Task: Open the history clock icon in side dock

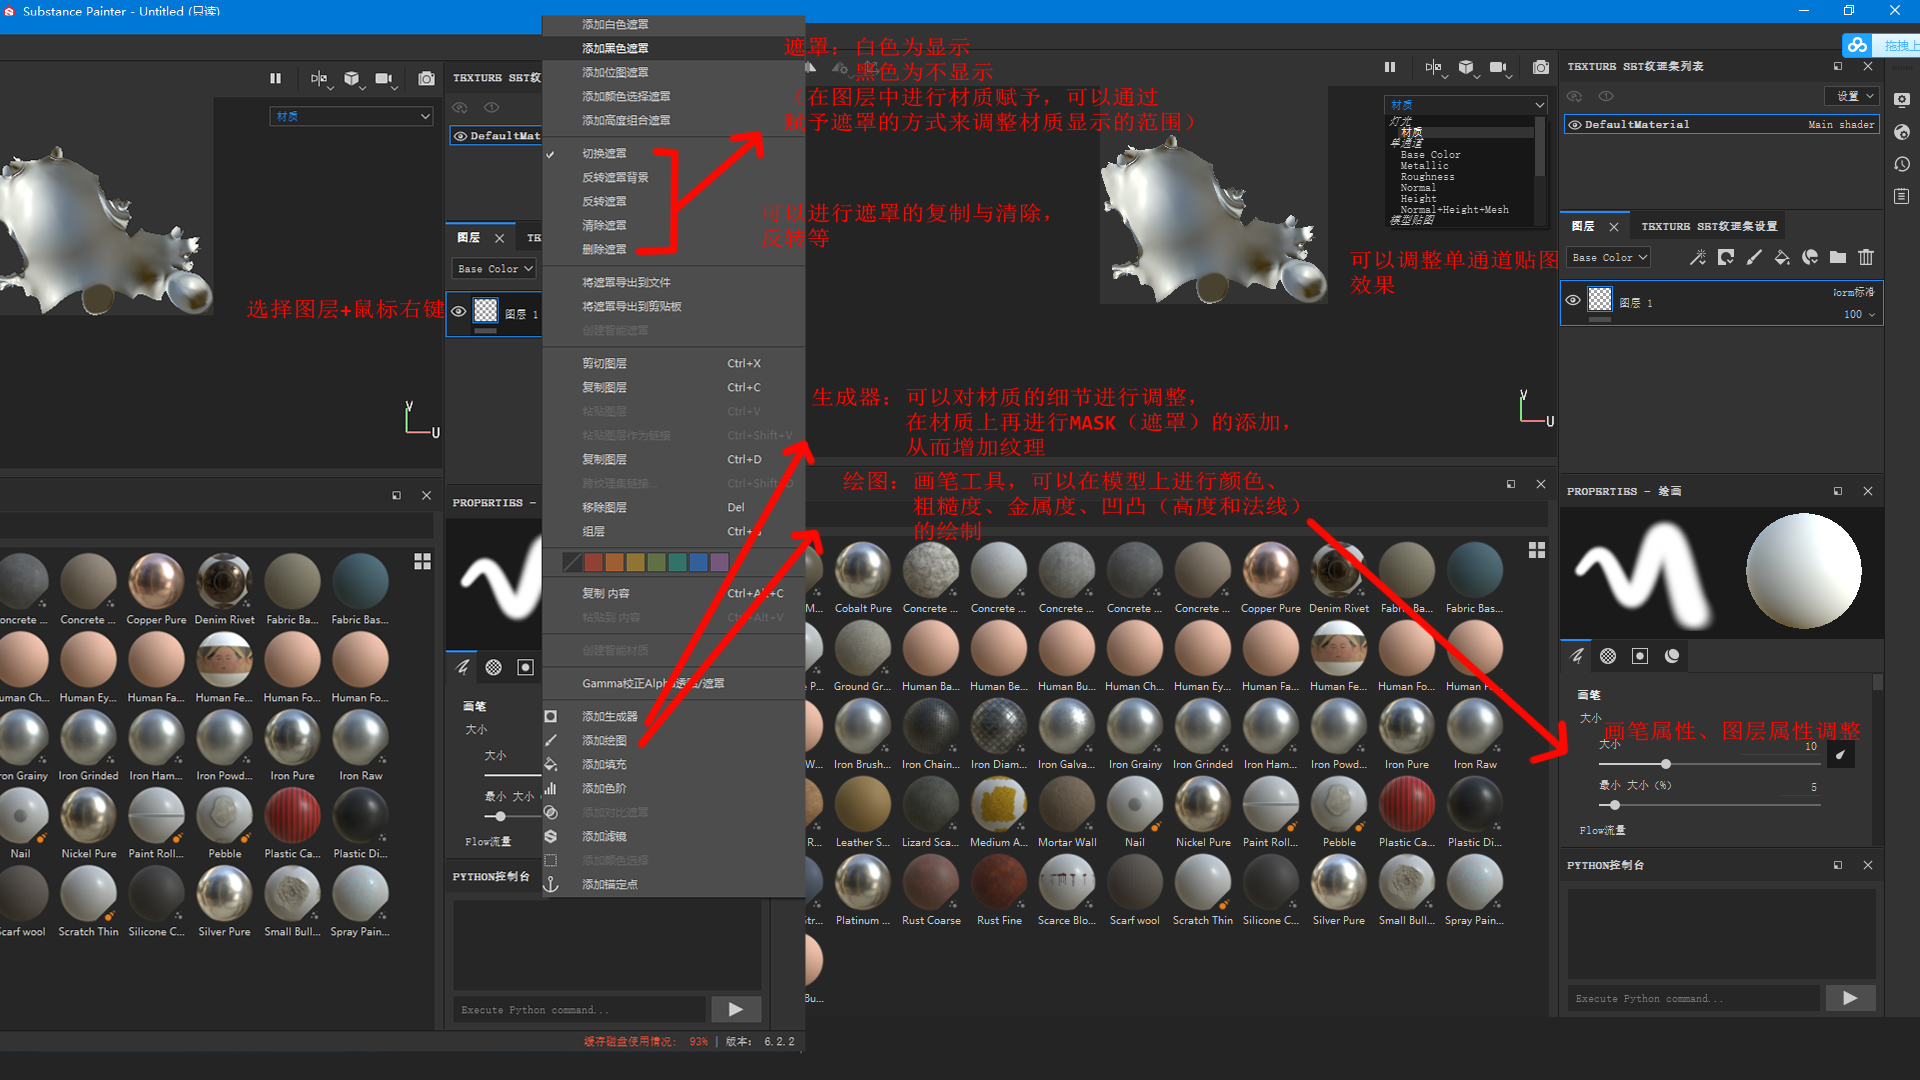Action: coord(1902,164)
